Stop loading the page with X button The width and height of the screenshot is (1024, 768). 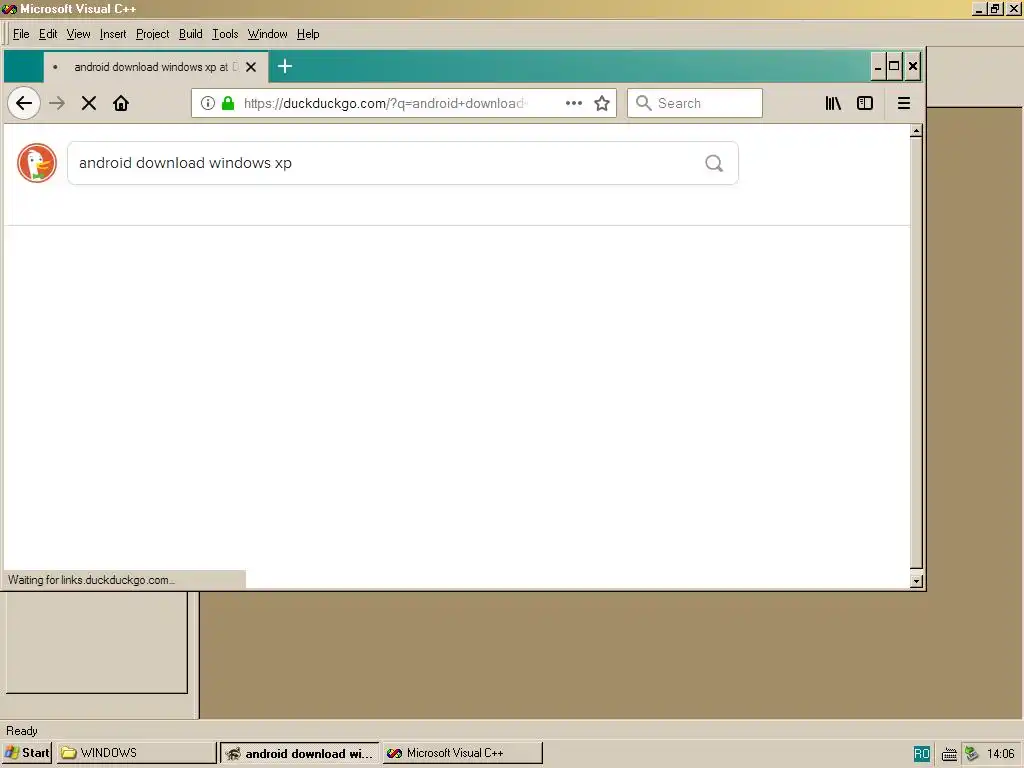point(89,103)
